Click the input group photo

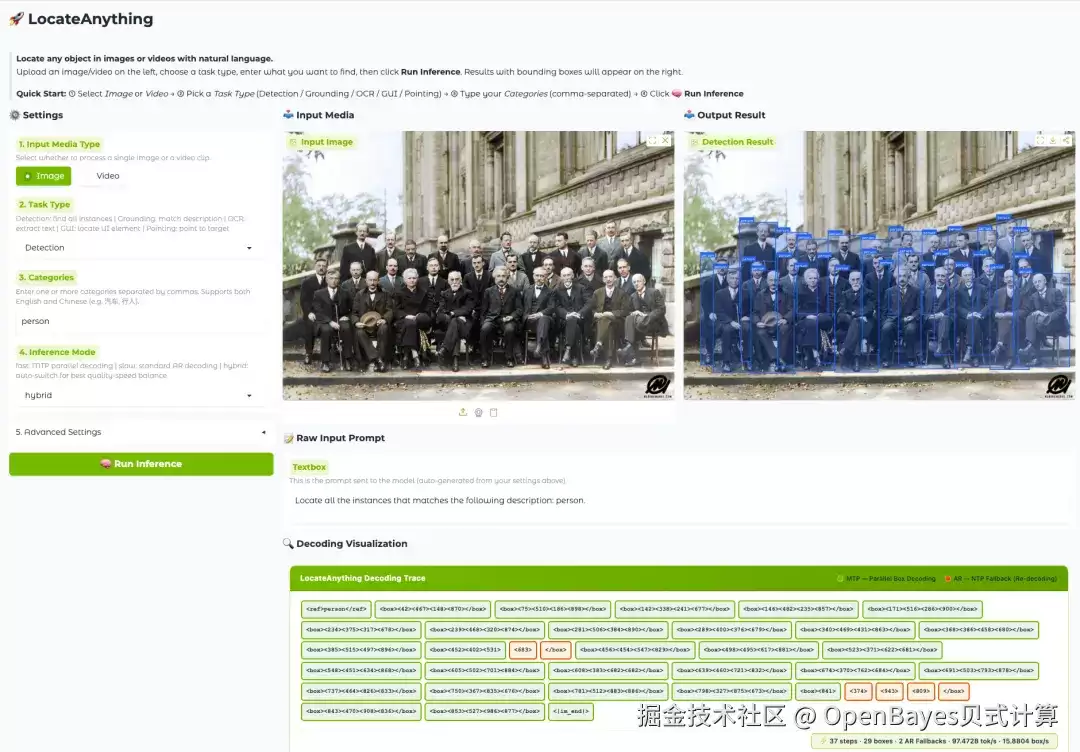478,265
